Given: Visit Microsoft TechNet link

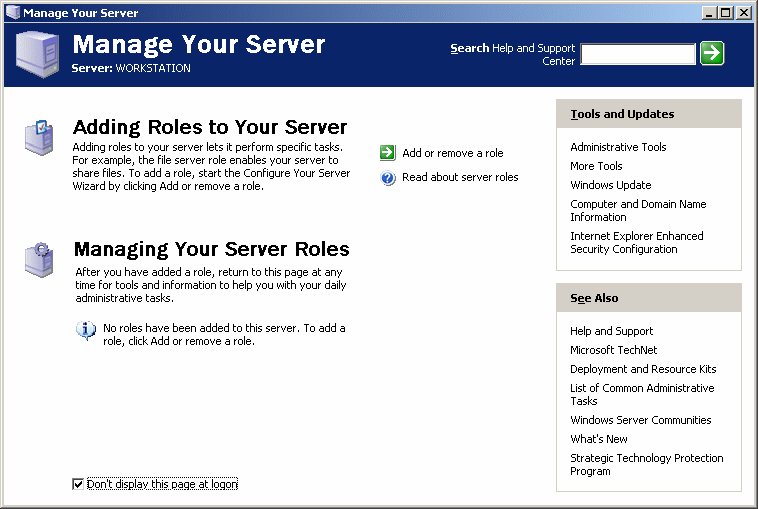Looking at the screenshot, I should point(613,350).
